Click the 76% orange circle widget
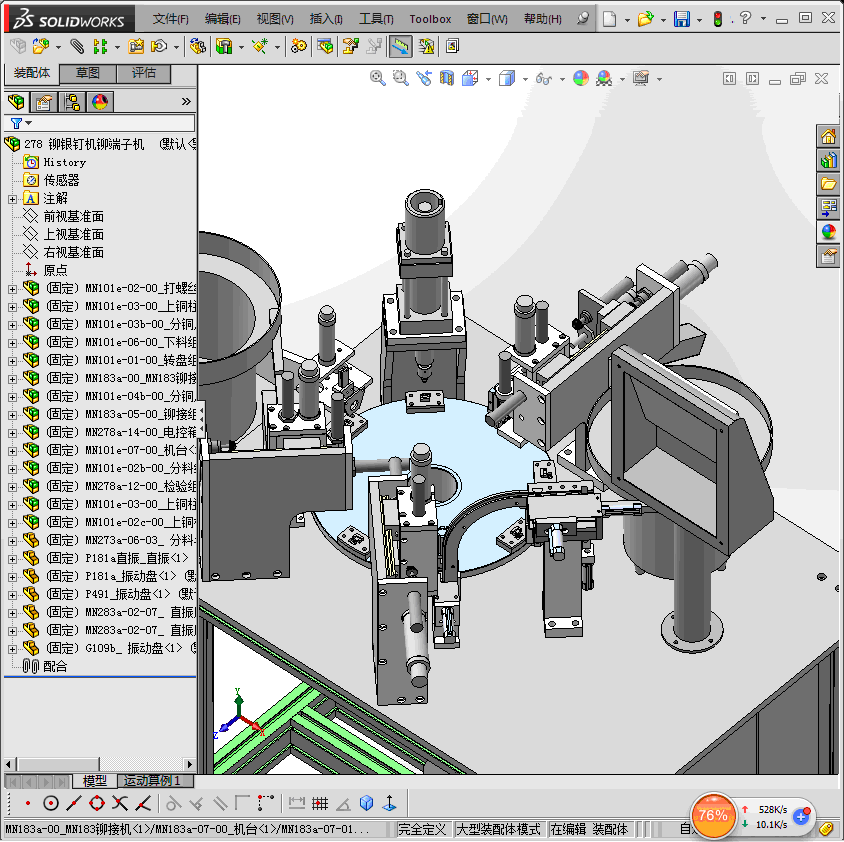844x842 pixels. 713,815
